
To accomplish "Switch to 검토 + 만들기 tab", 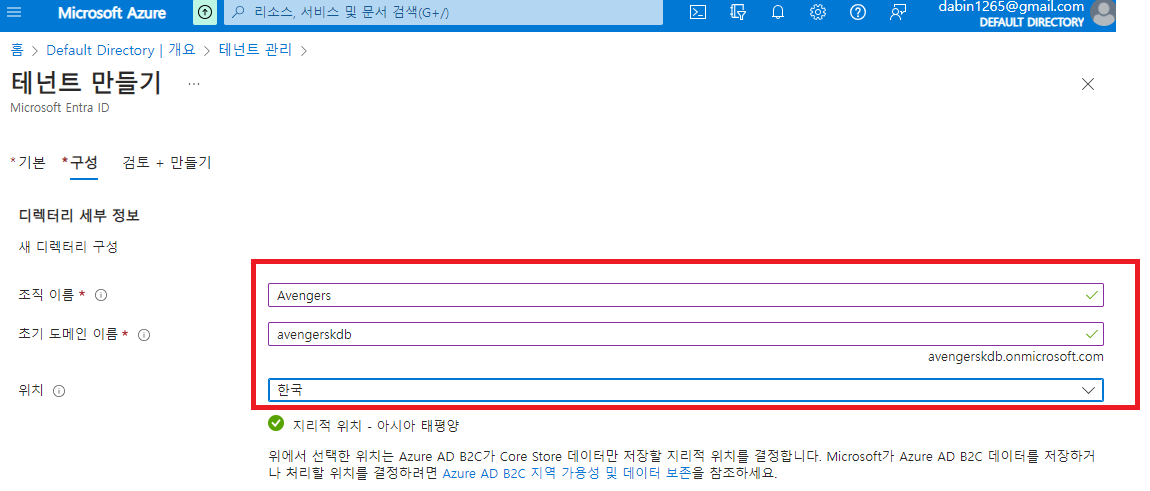I will pos(167,162).
